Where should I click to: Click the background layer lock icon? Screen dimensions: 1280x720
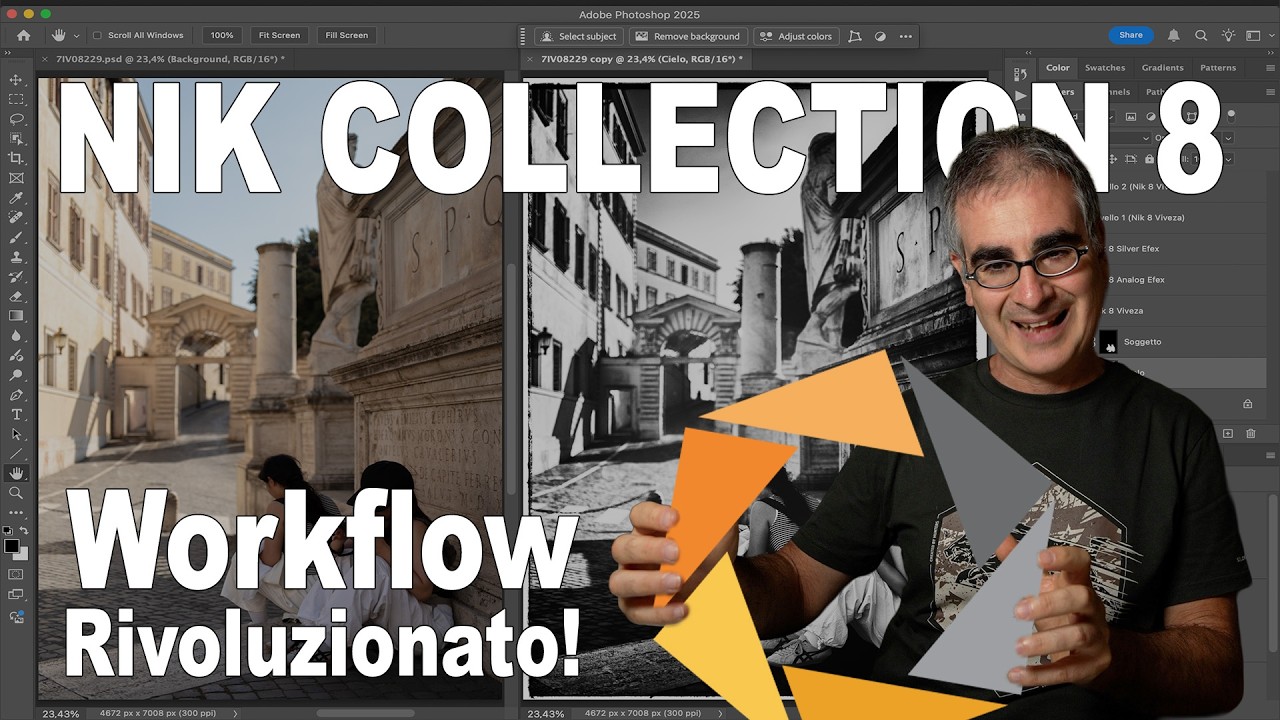[x=1247, y=404]
